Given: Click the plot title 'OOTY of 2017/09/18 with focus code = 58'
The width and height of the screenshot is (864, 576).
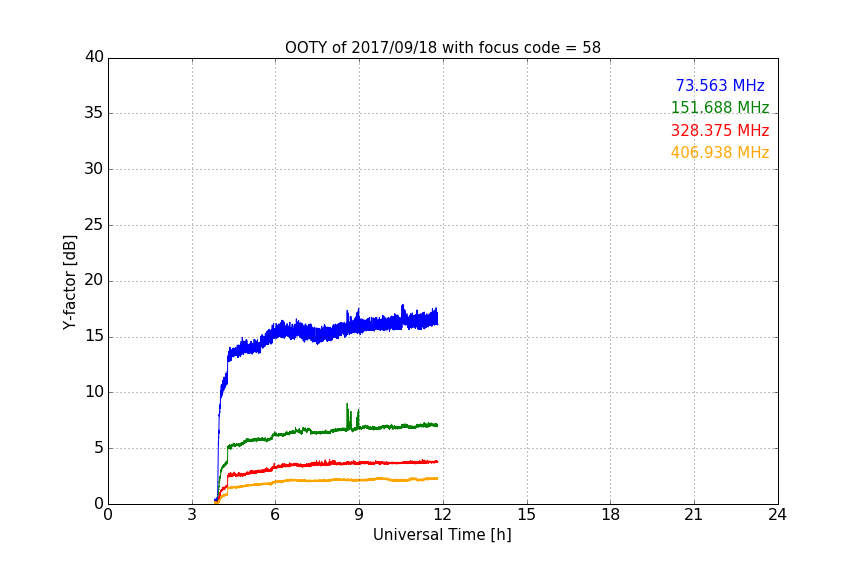Looking at the screenshot, I should pos(442,48).
